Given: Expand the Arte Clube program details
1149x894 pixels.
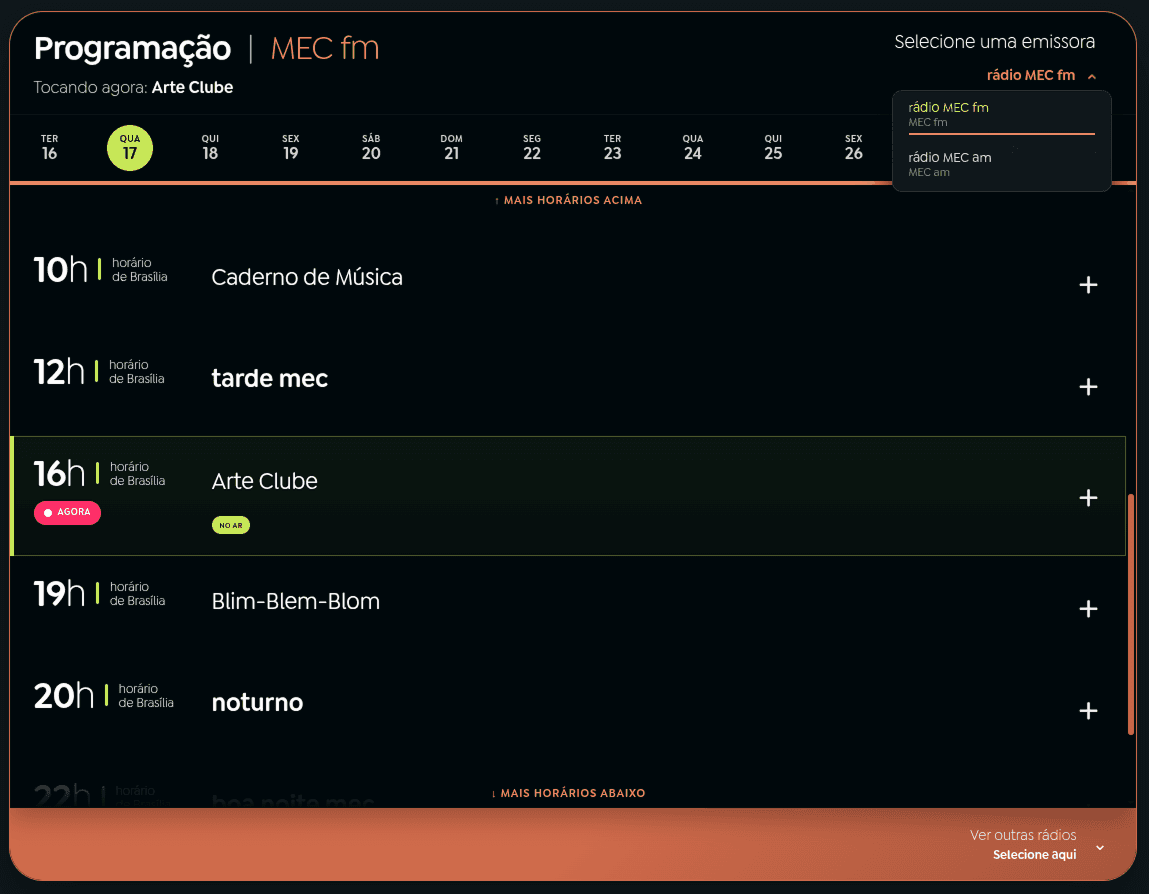Looking at the screenshot, I should pyautogui.click(x=1087, y=498).
